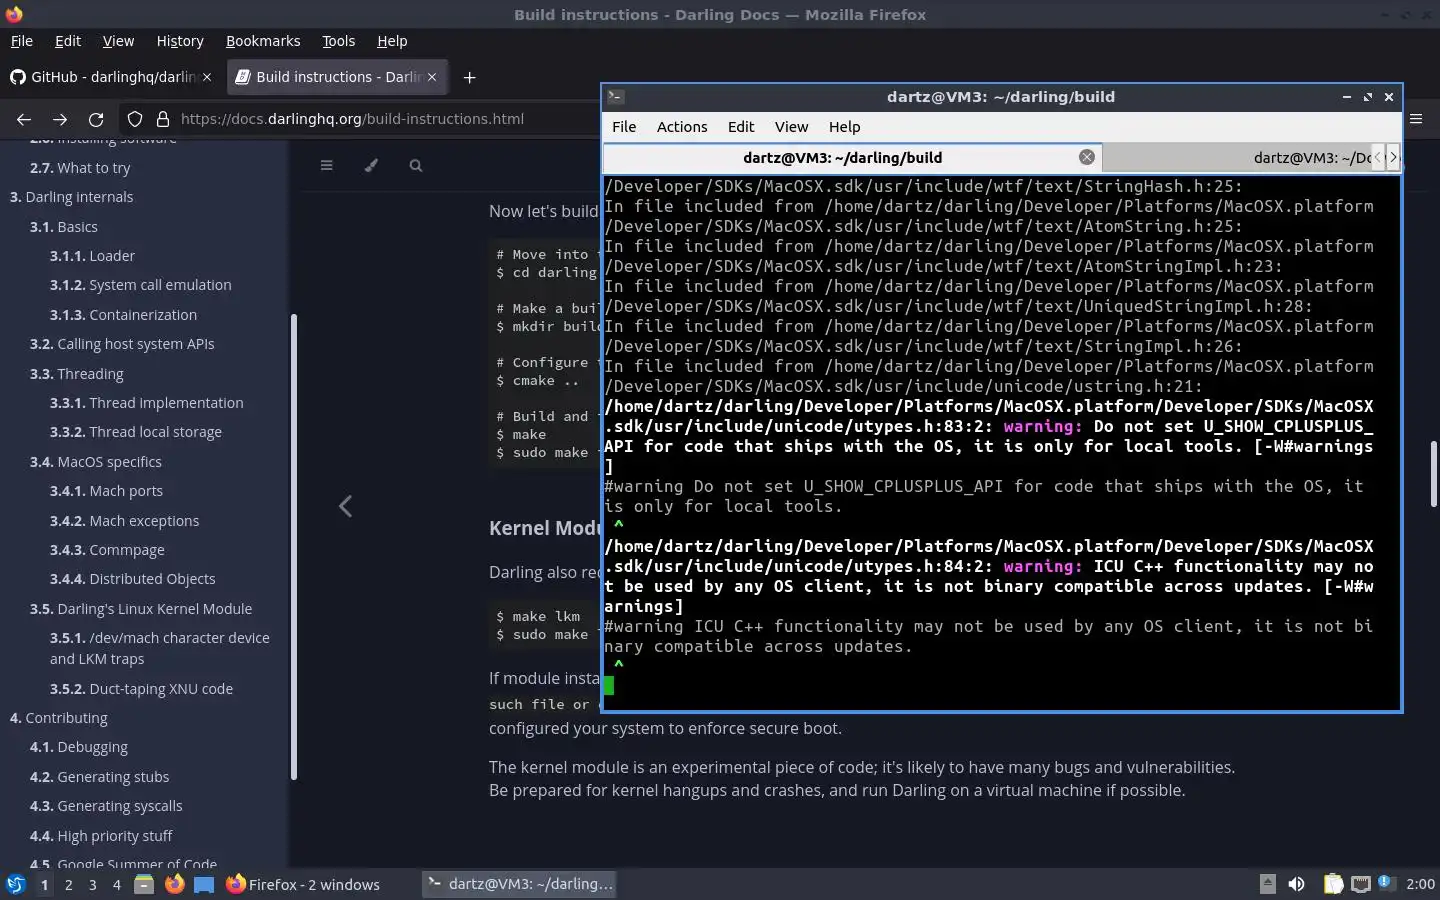Close the Build instructions tab

pyautogui.click(x=432, y=77)
